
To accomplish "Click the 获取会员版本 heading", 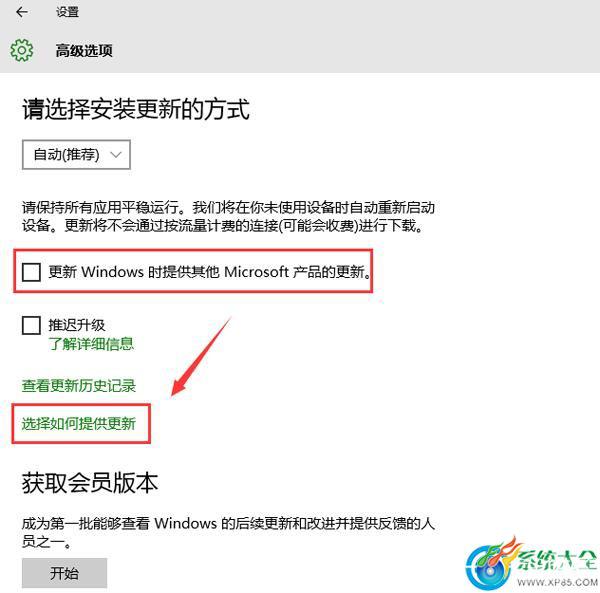I will click(90, 483).
